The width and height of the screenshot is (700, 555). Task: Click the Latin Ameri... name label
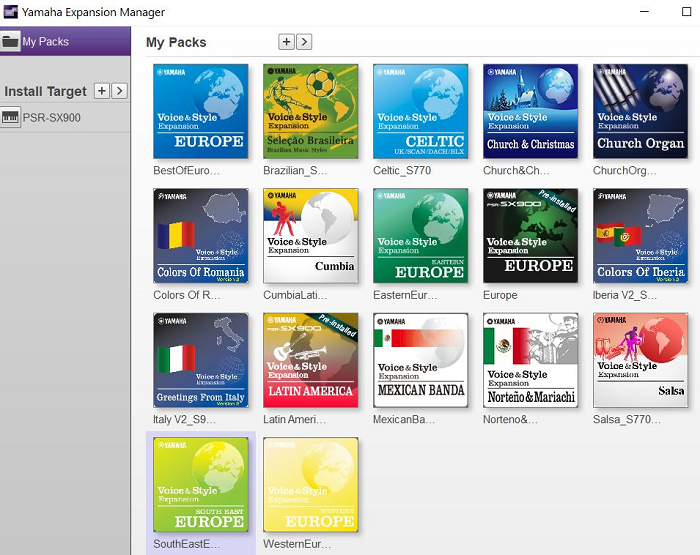295,420
